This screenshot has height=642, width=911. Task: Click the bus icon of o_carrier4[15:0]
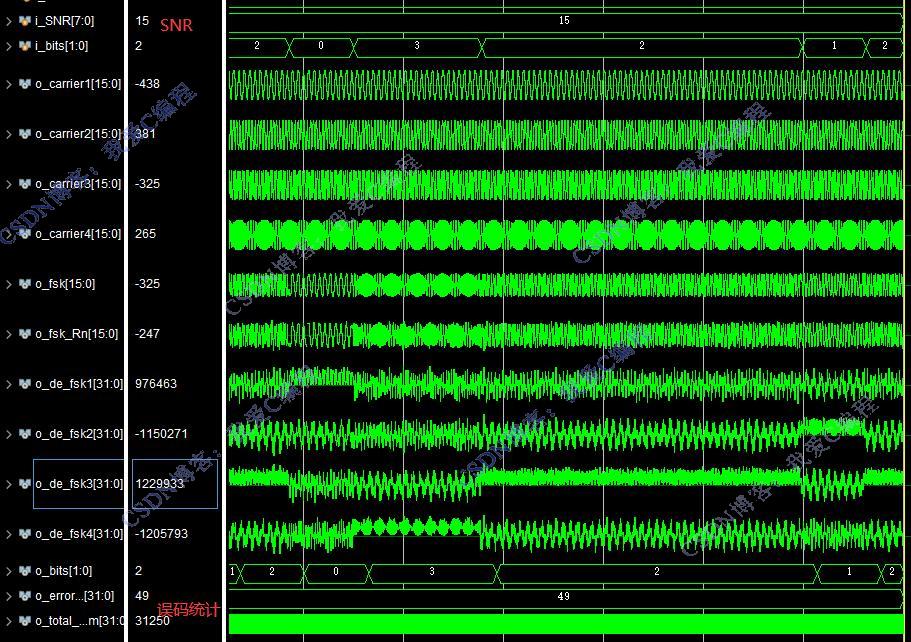pyautogui.click(x=24, y=234)
